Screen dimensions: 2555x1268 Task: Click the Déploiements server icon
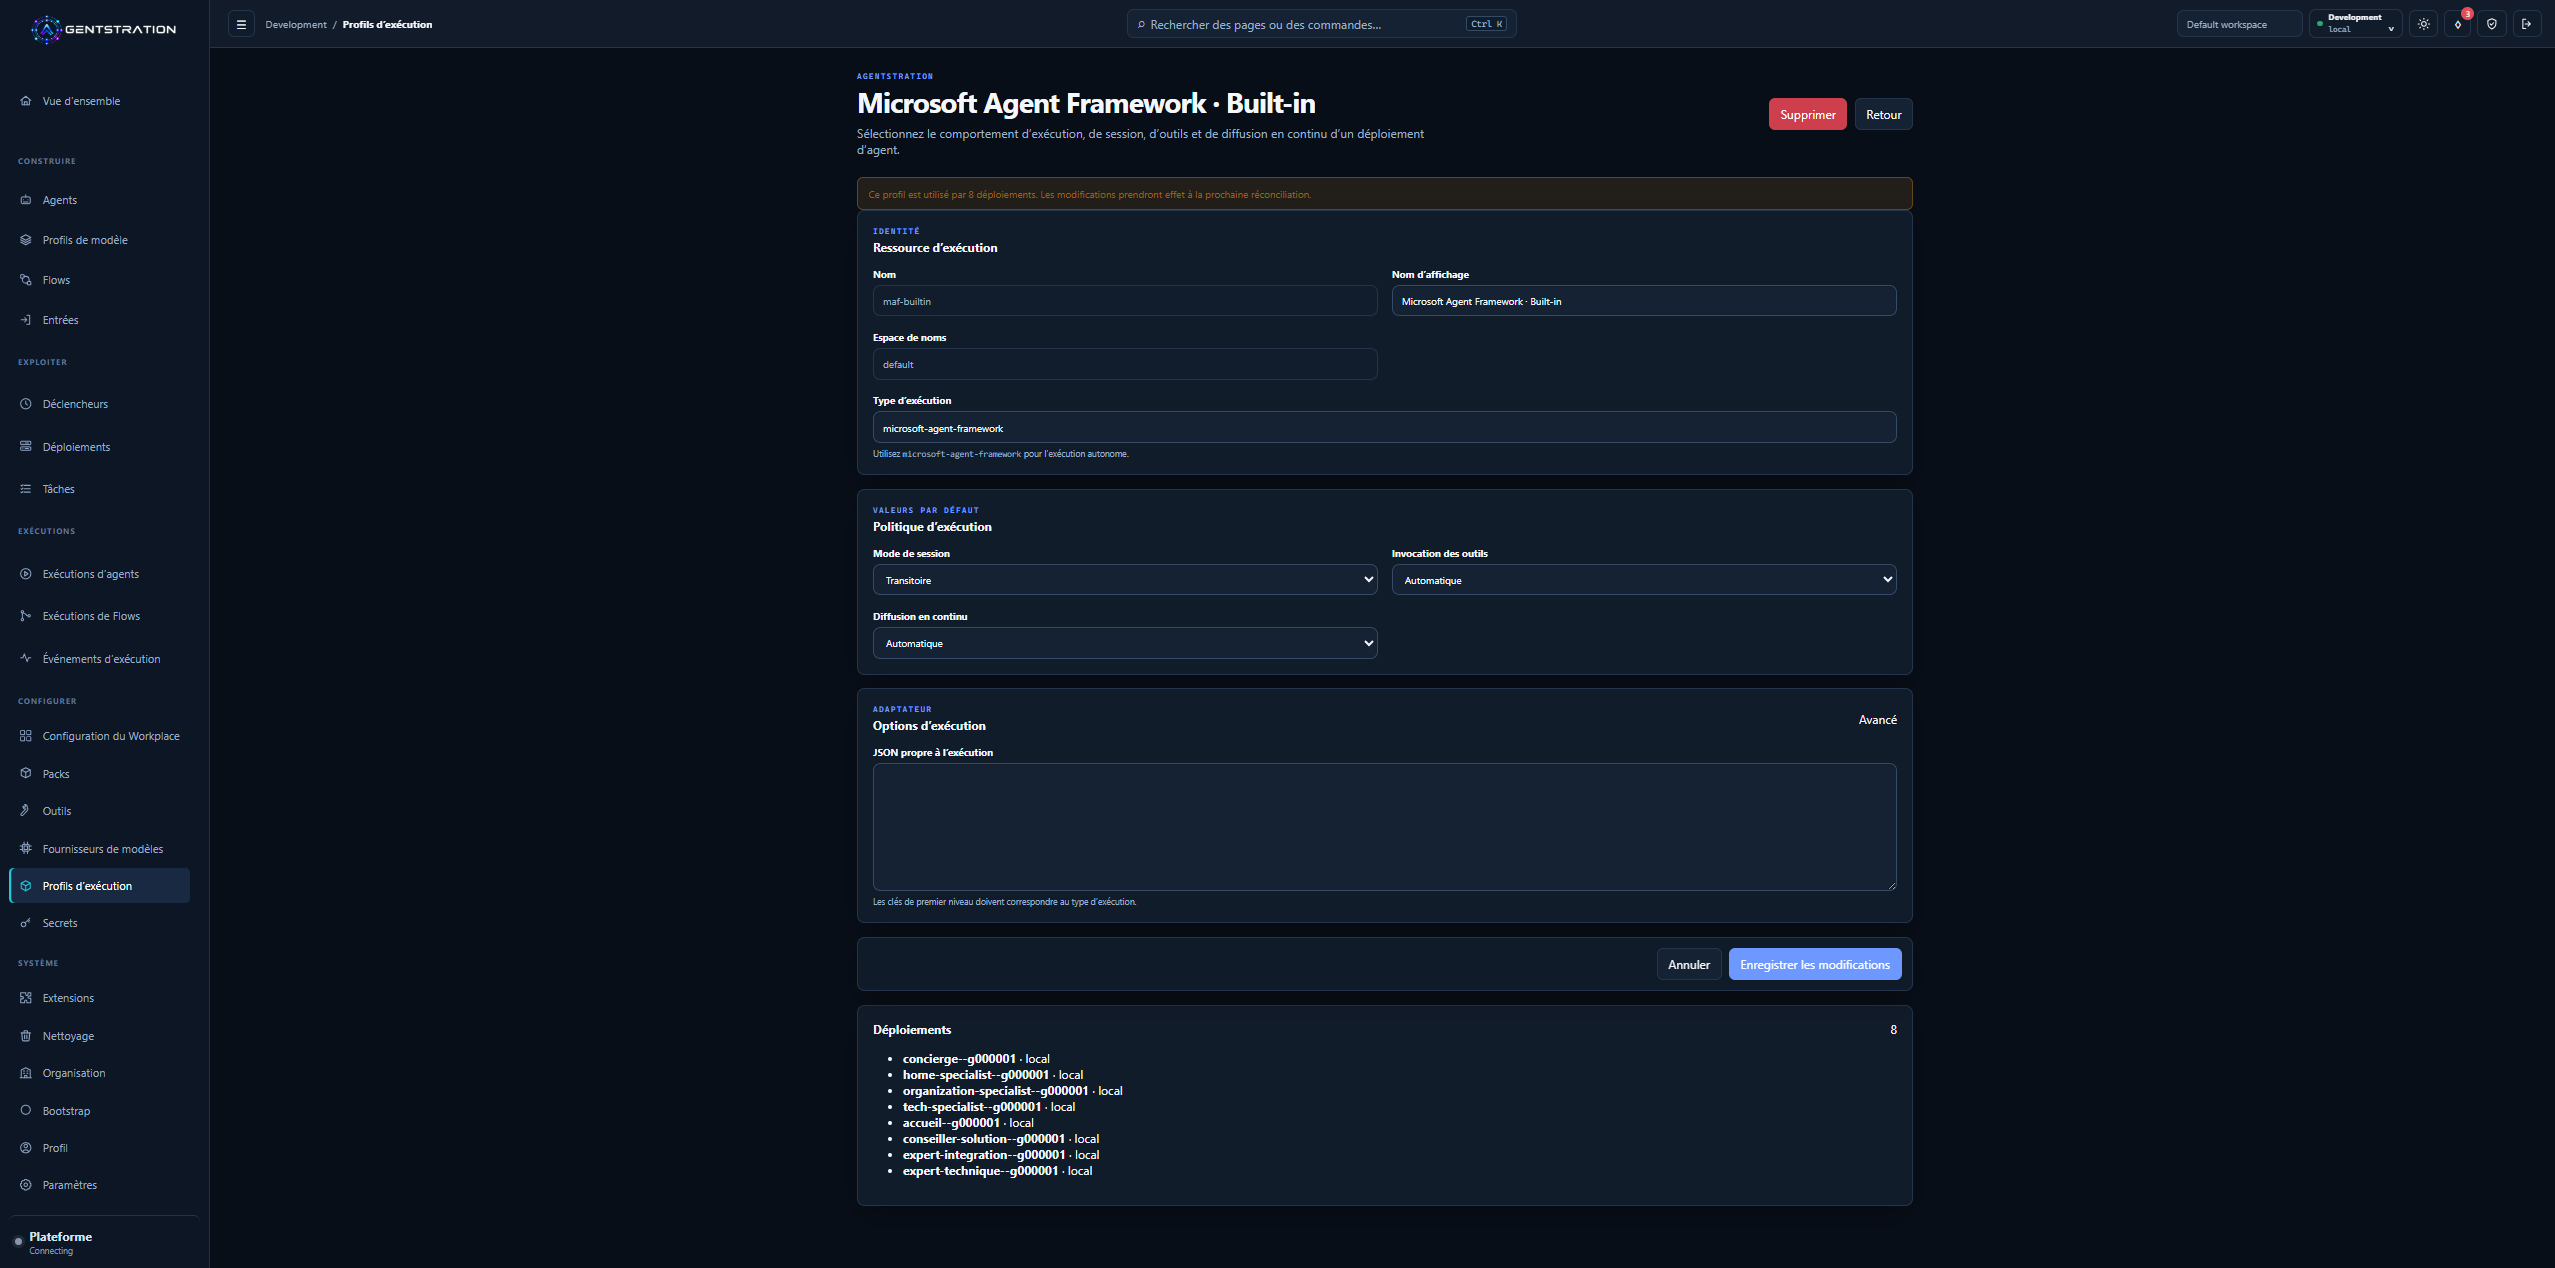[x=26, y=447]
